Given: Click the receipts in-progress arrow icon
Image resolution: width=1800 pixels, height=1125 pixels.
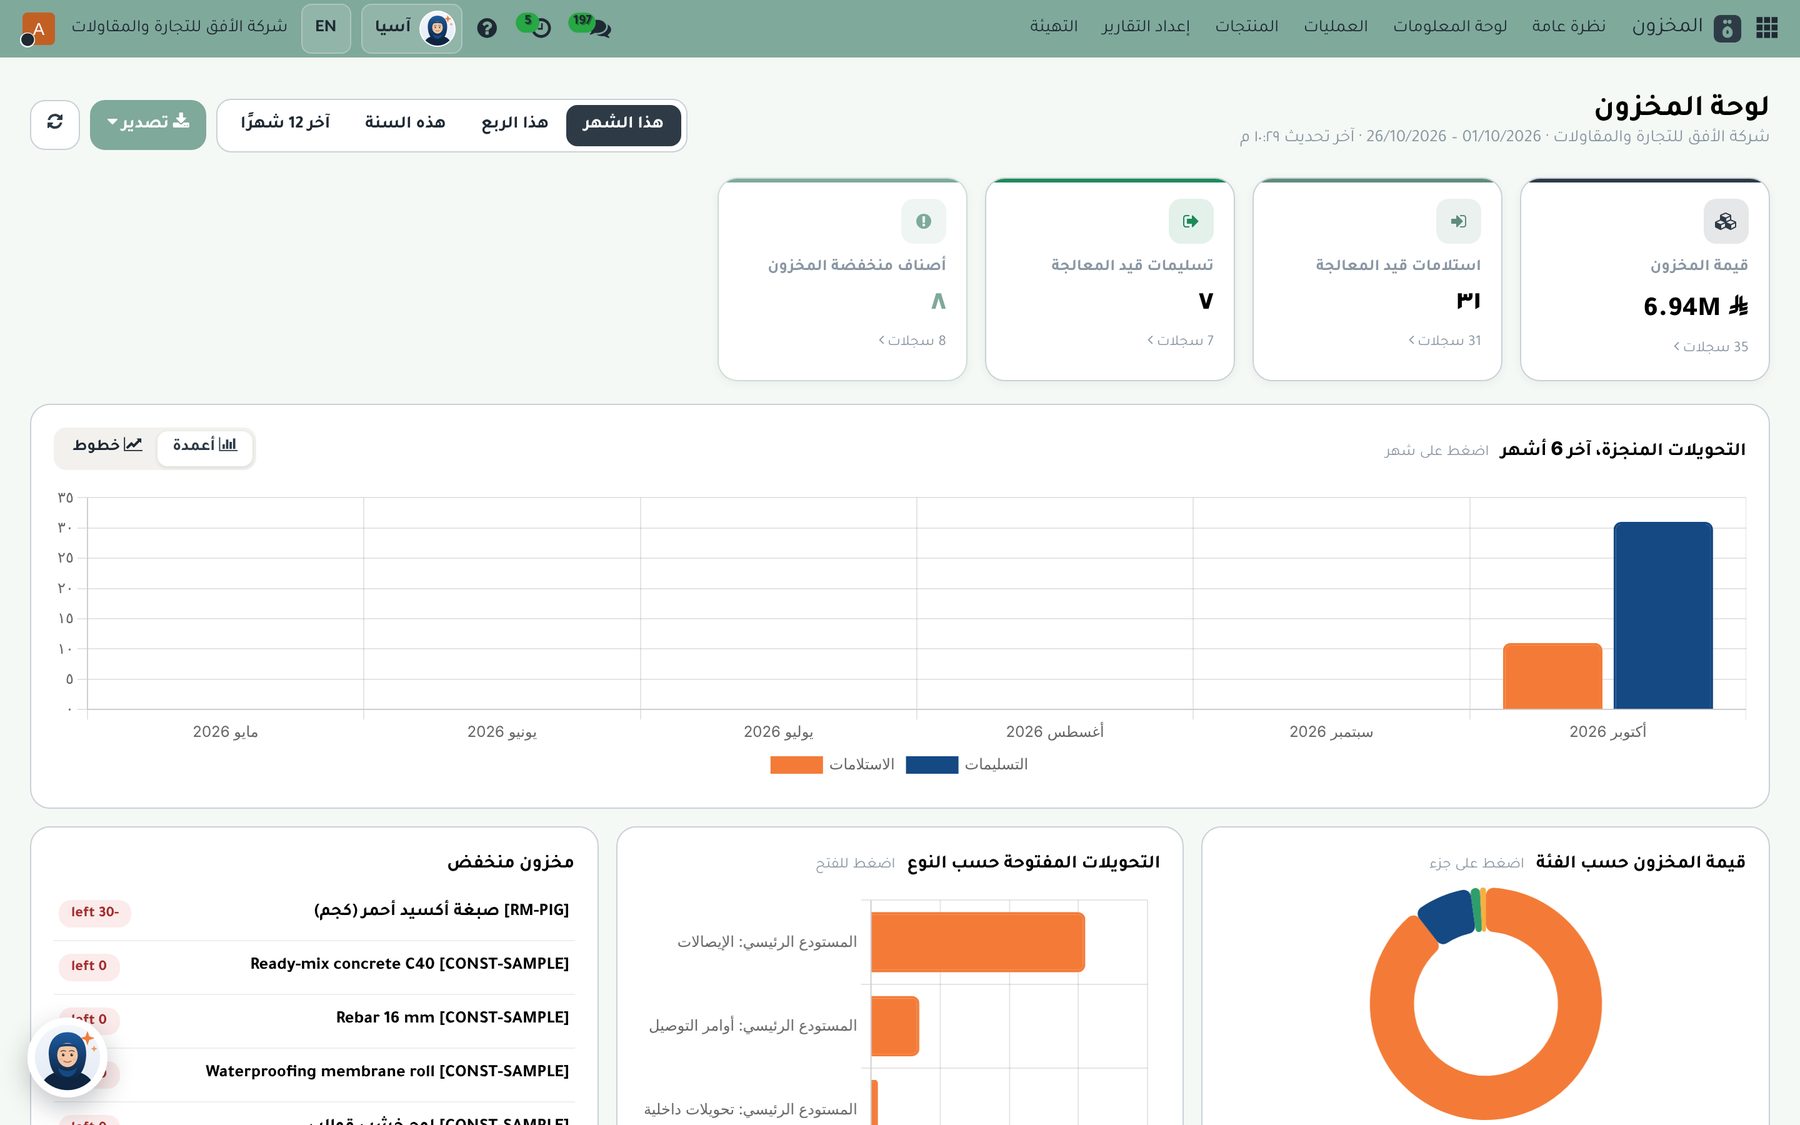Looking at the screenshot, I should [1458, 222].
